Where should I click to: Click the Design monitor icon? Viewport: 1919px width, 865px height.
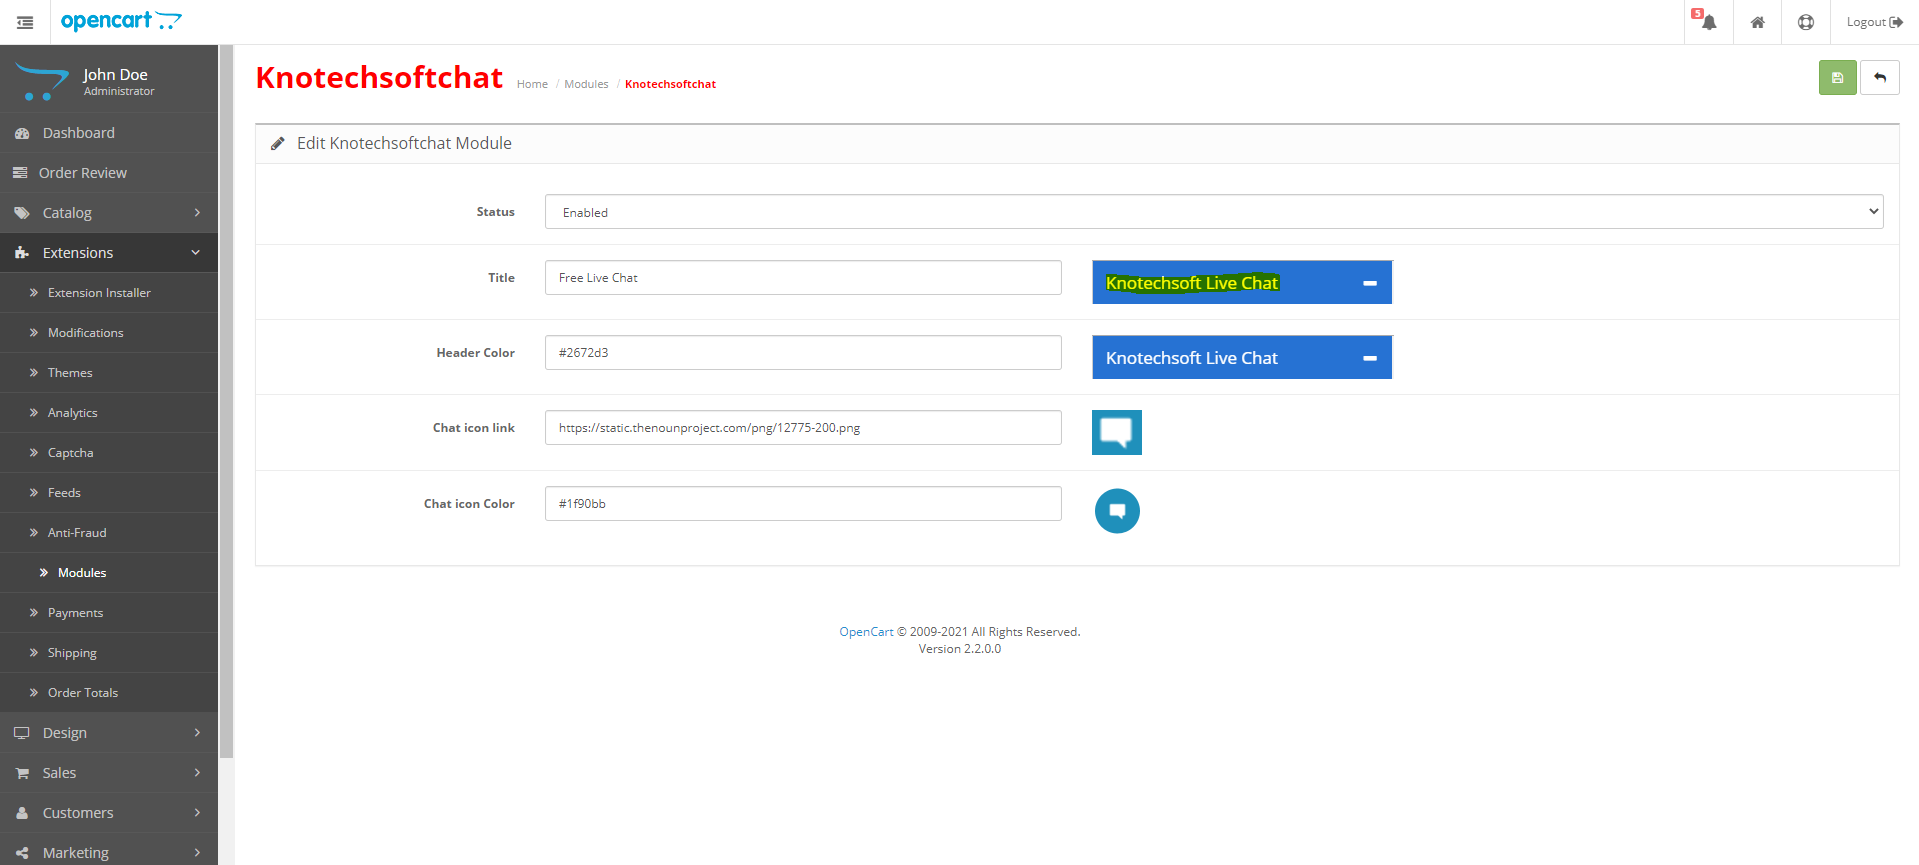point(22,733)
